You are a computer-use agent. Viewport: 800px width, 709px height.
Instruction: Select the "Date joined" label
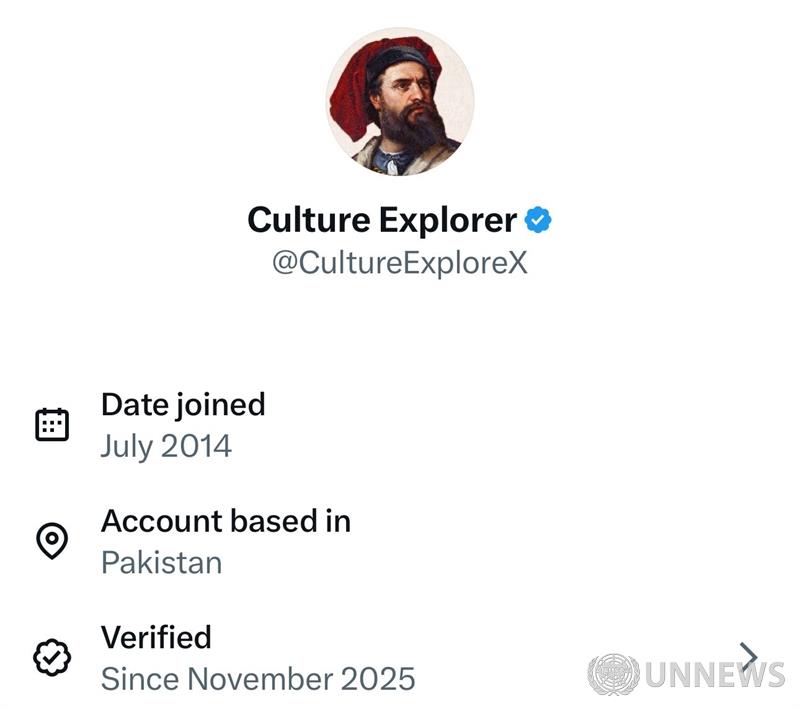[183, 404]
